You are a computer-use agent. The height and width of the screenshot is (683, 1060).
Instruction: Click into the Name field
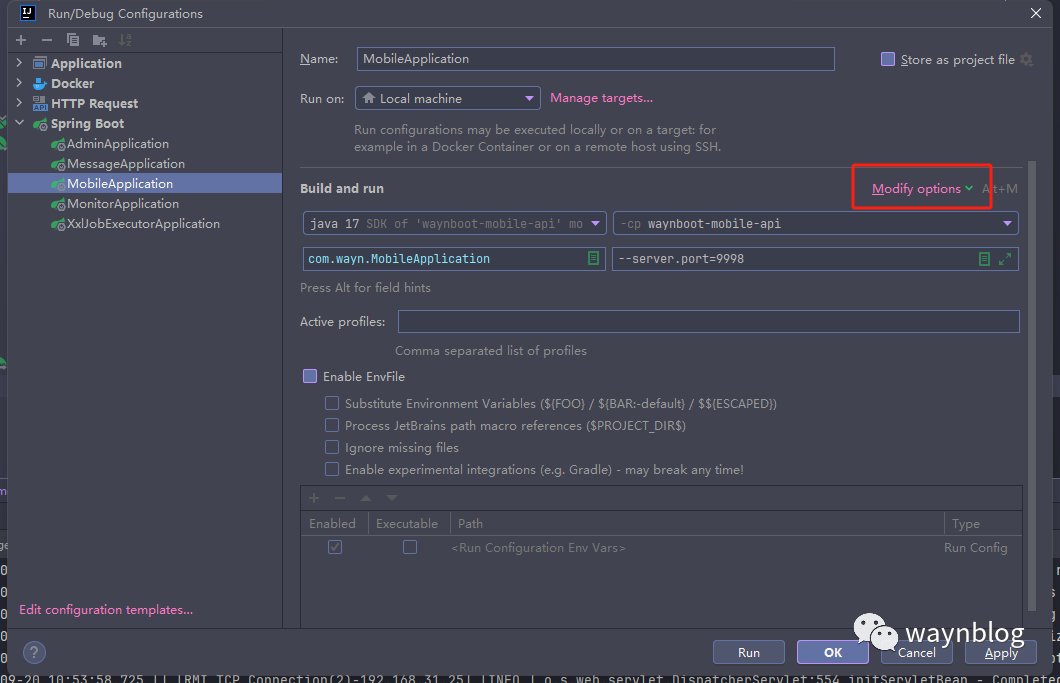596,59
